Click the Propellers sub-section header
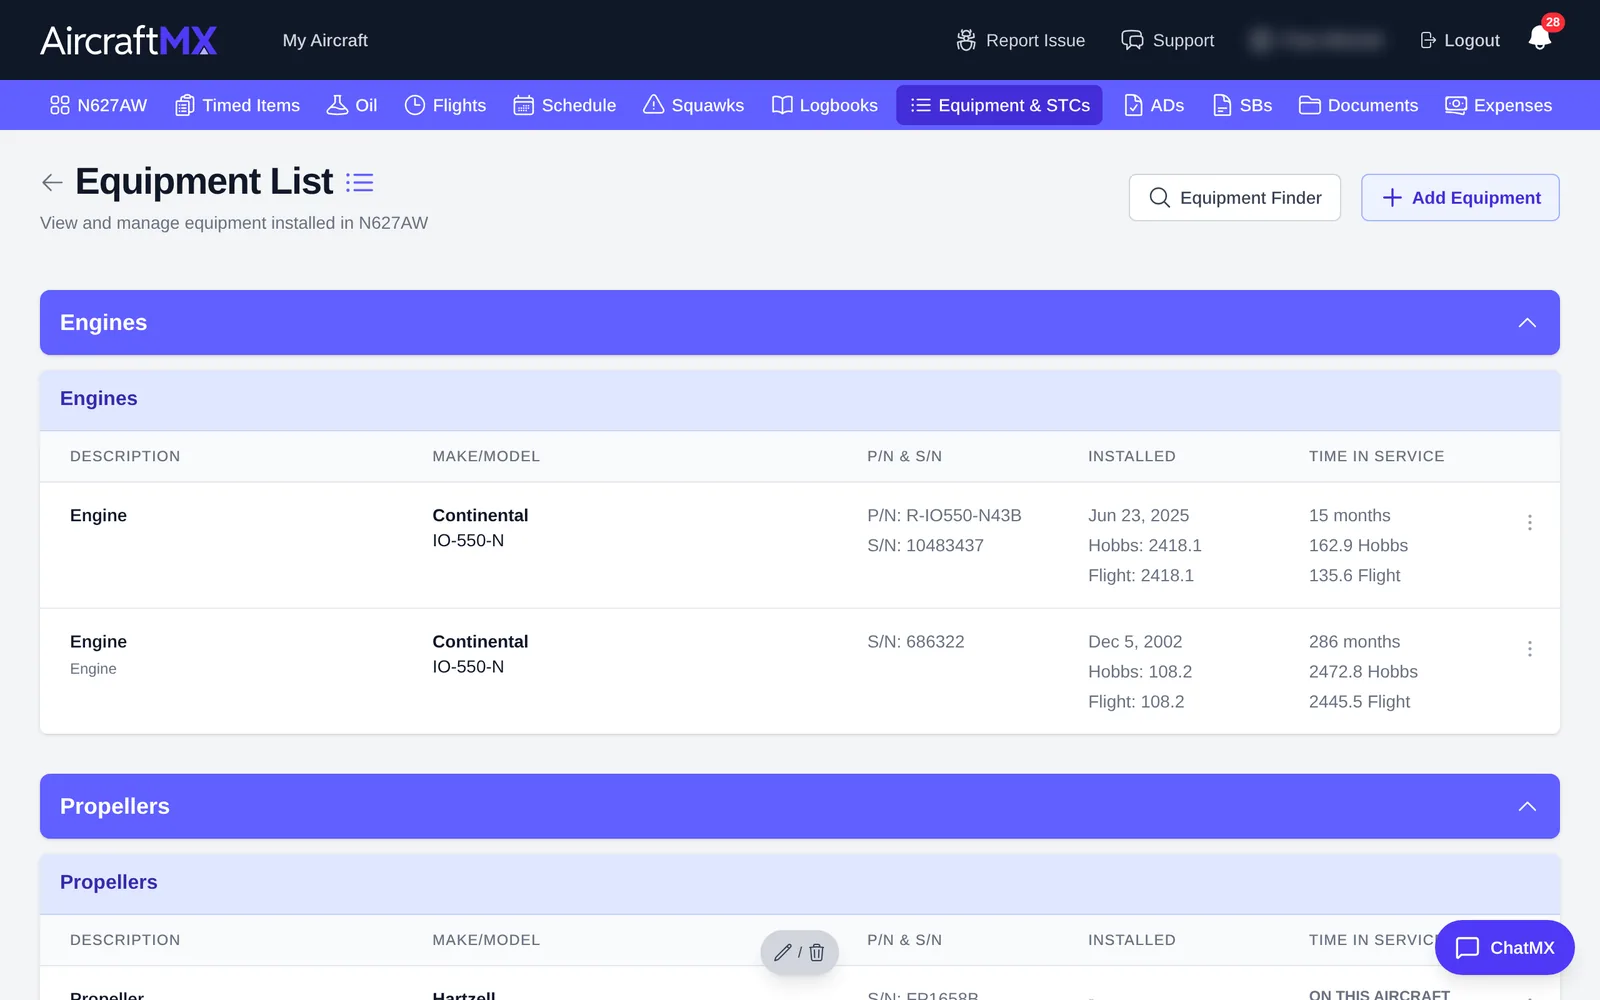Image resolution: width=1600 pixels, height=1000 pixels. click(x=800, y=883)
